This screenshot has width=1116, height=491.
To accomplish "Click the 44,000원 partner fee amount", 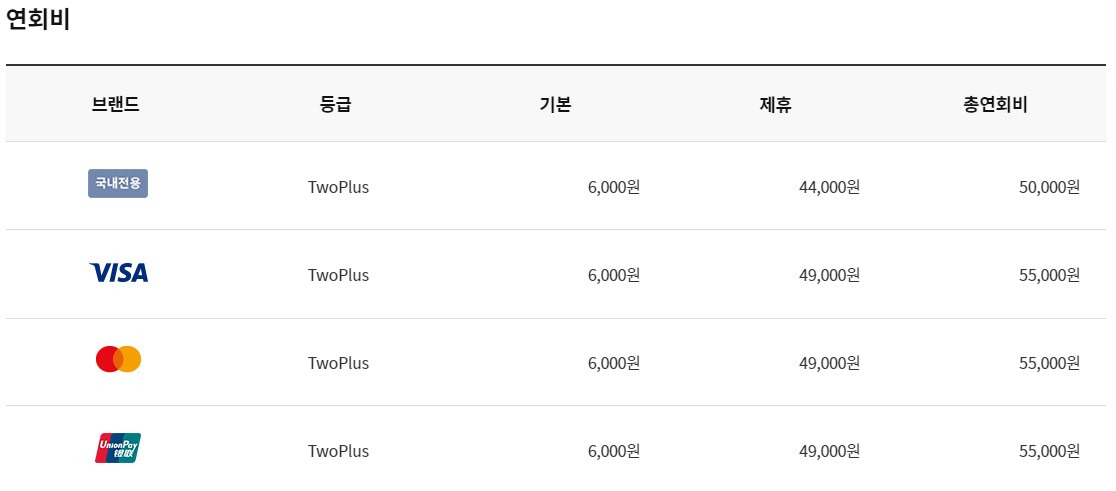I will click(x=829, y=187).
